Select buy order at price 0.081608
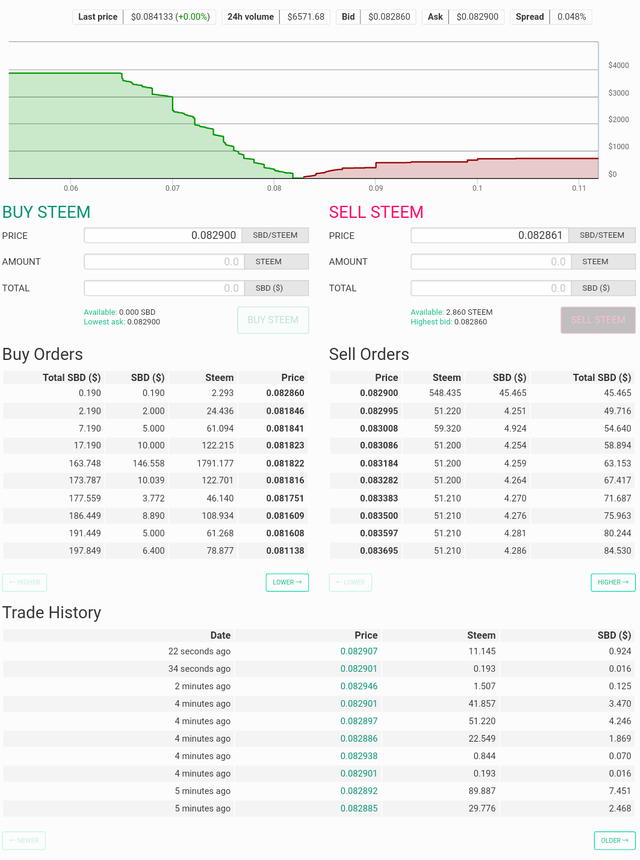 [156, 533]
